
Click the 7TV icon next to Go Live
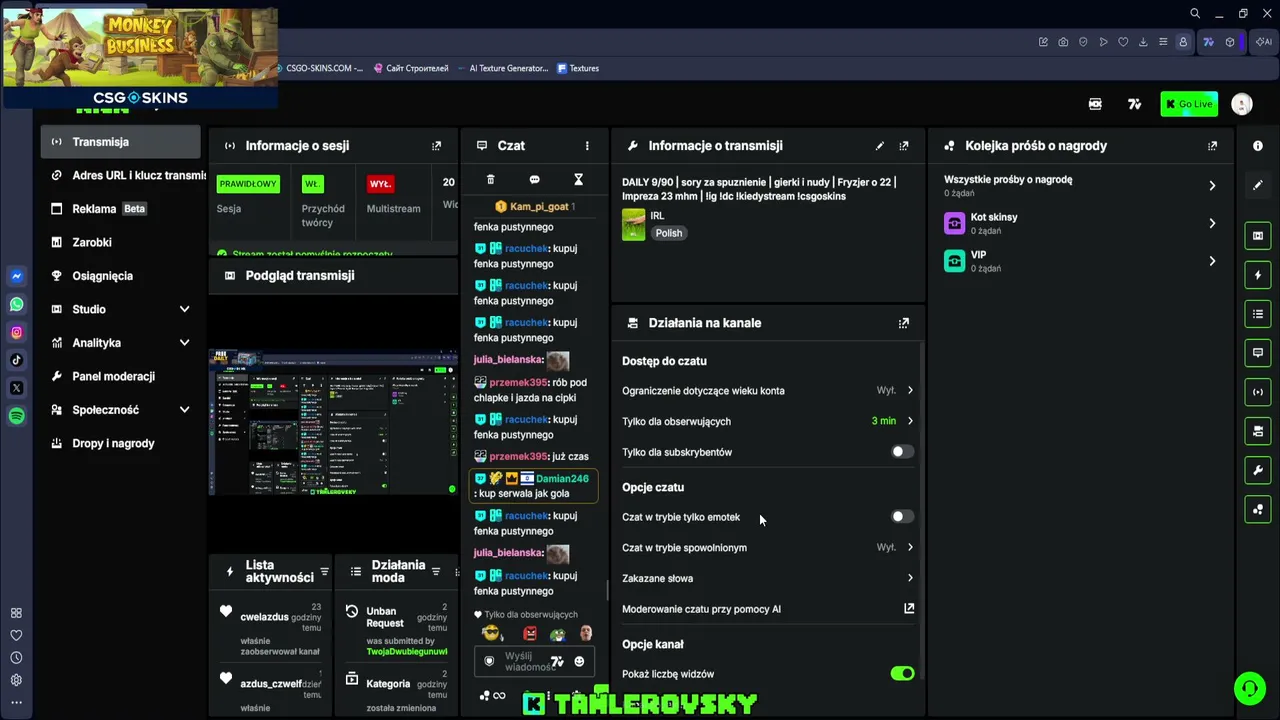[1134, 104]
